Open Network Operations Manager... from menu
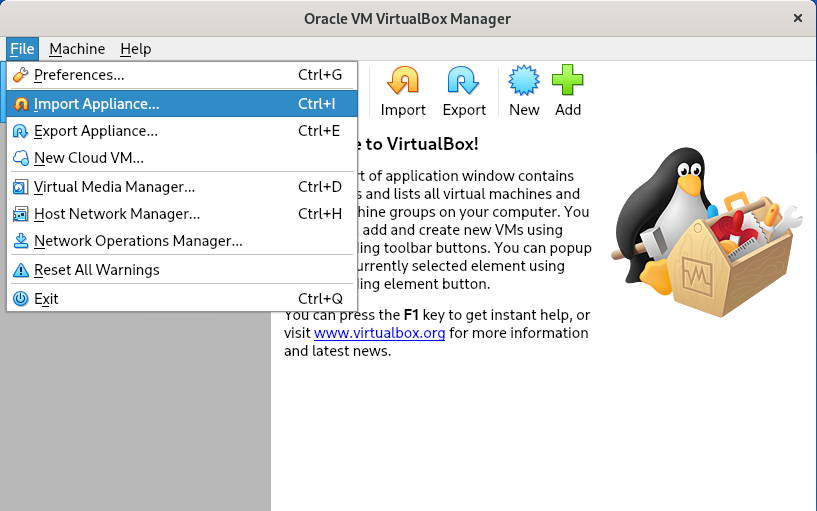 pyautogui.click(x=182, y=241)
